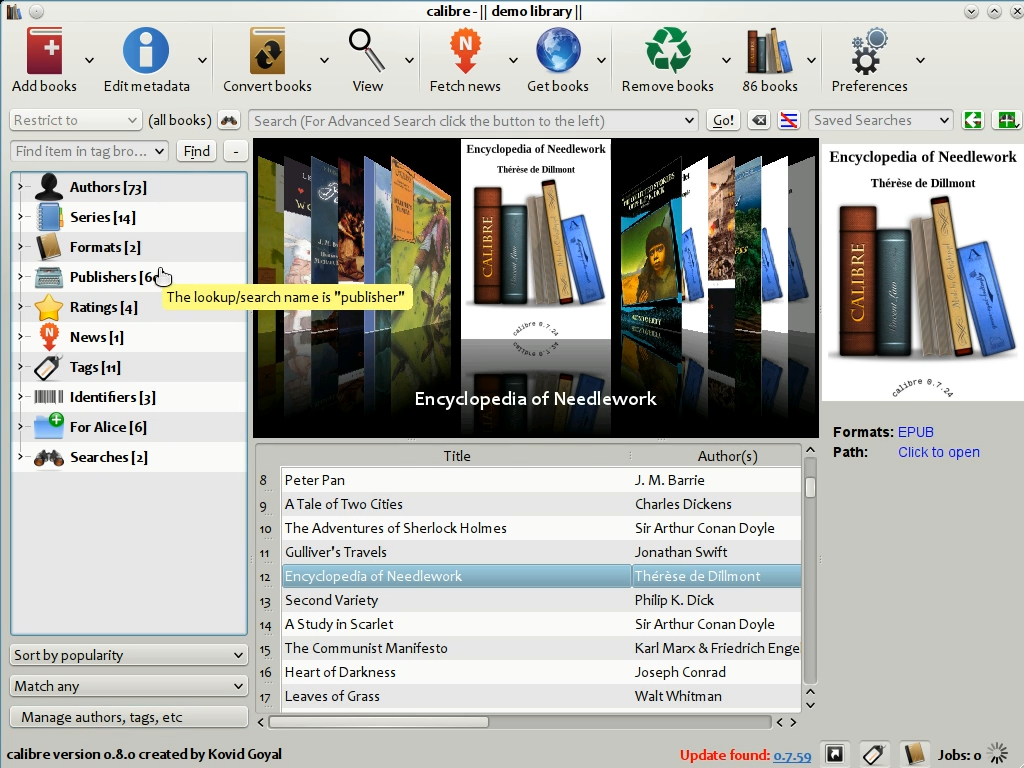Click the Remove books recycle icon
1024x768 pixels.
click(x=667, y=51)
